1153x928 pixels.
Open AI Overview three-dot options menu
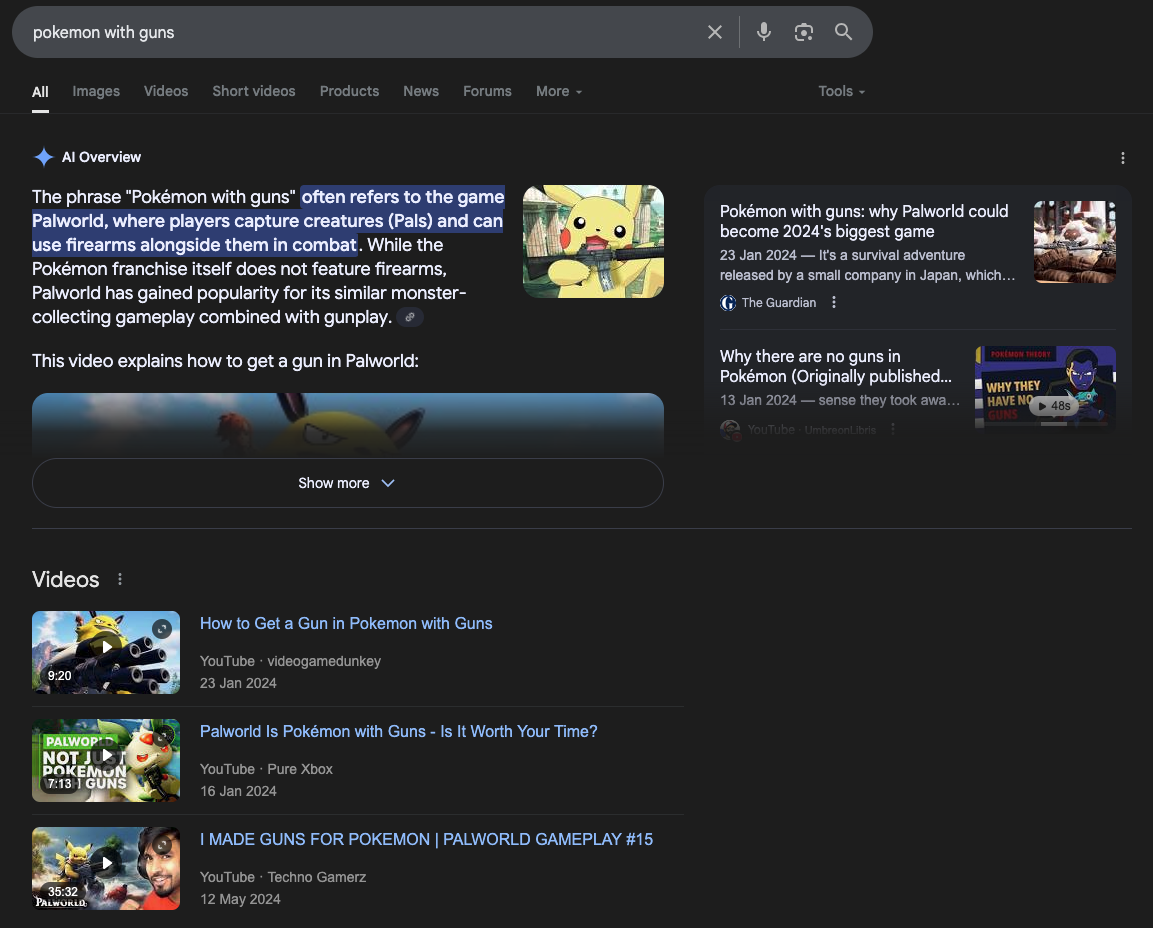[x=1122, y=158]
